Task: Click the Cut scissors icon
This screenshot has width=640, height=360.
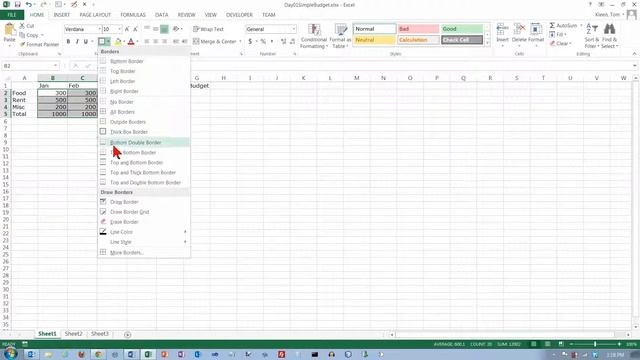Action: tap(22, 26)
